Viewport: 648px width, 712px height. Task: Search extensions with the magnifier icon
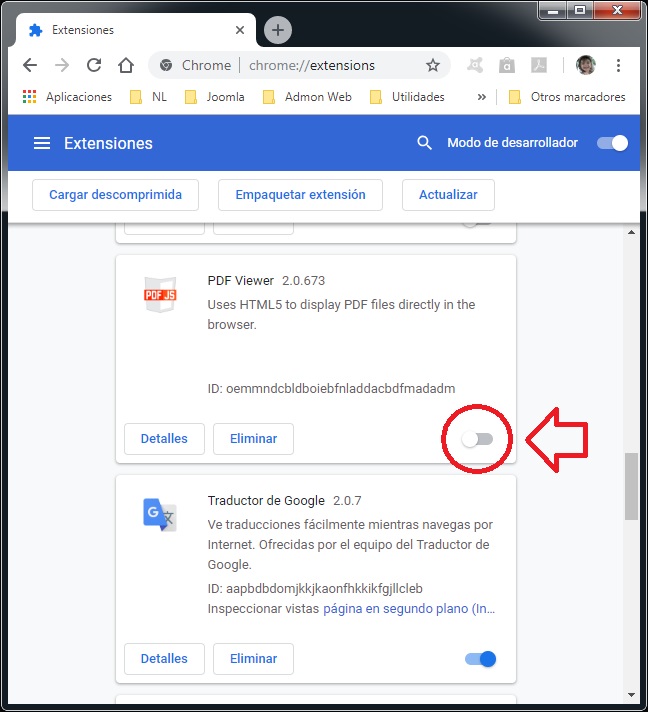pos(424,143)
